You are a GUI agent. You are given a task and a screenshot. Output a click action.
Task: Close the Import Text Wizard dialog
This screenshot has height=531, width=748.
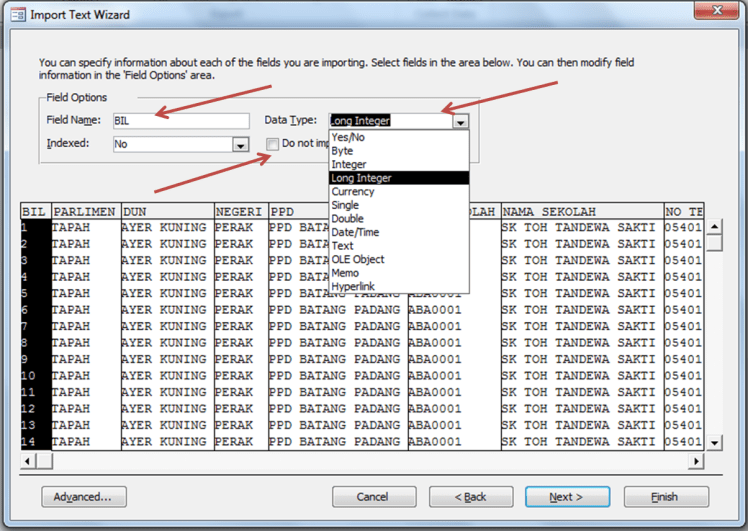tap(717, 10)
